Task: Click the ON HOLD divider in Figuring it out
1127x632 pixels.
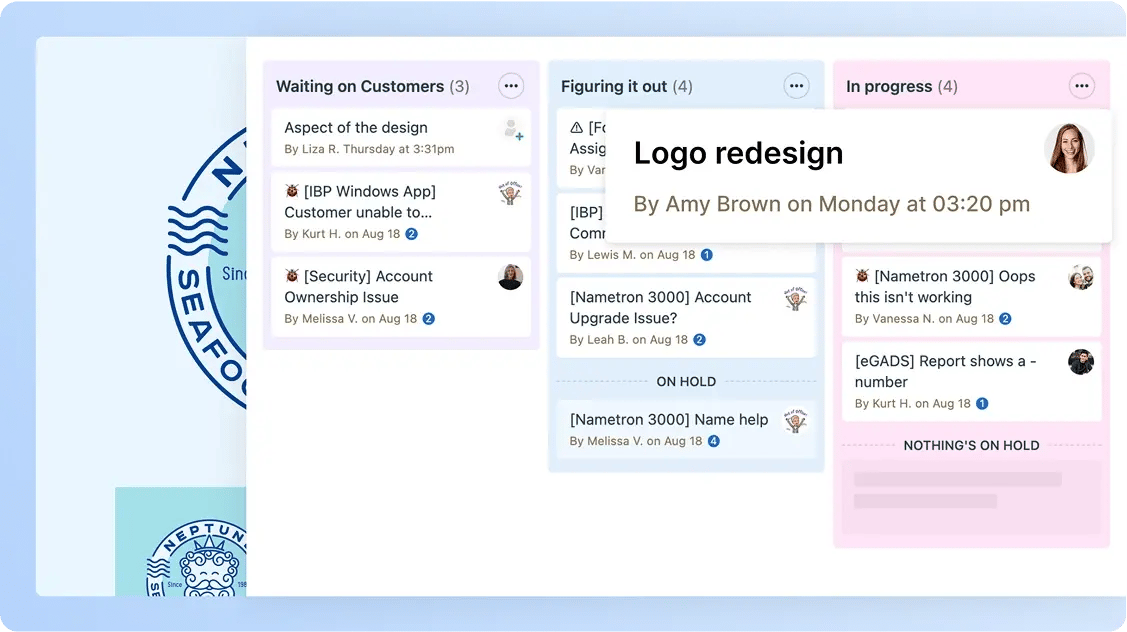Action: coord(687,381)
